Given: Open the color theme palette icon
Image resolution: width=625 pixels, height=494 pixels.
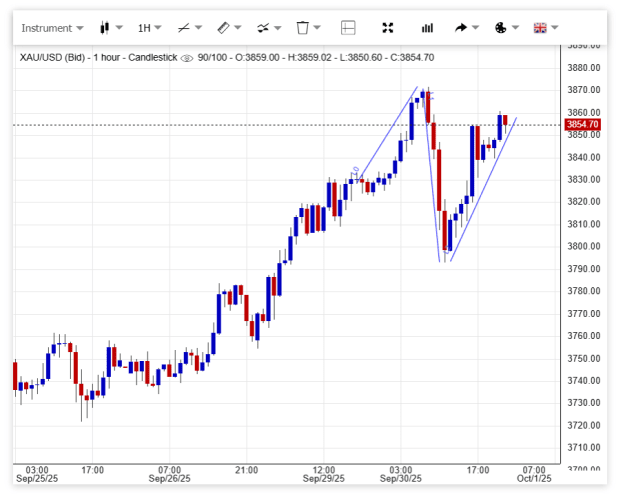Looking at the screenshot, I should (x=501, y=28).
